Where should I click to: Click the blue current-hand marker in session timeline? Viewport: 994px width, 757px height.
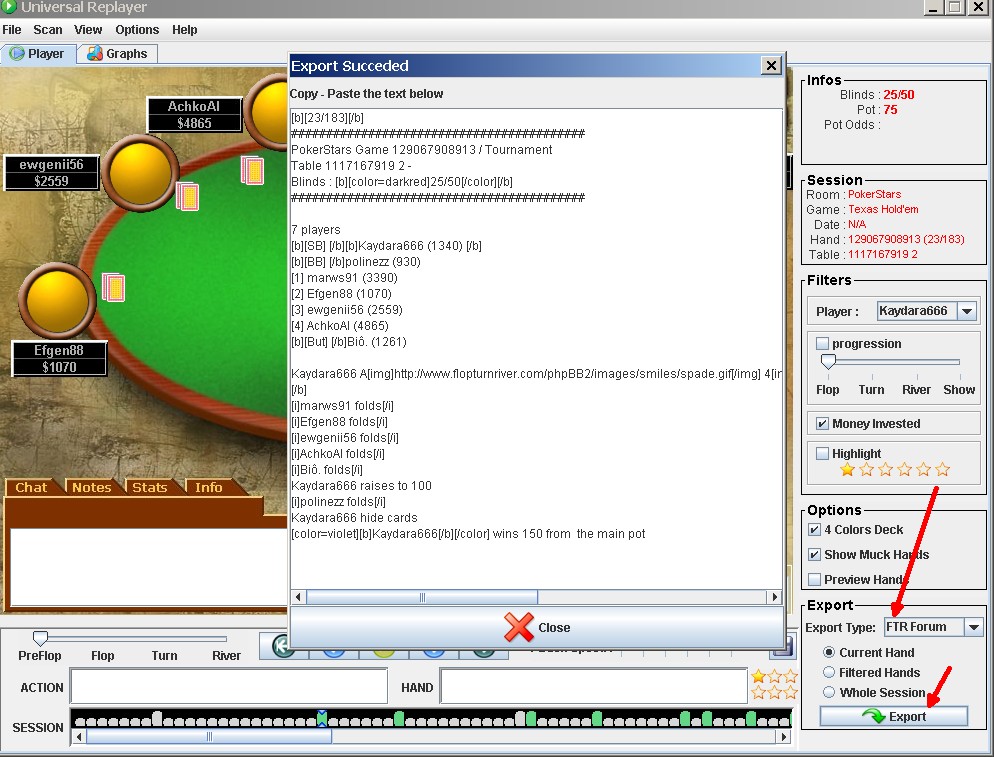[322, 718]
